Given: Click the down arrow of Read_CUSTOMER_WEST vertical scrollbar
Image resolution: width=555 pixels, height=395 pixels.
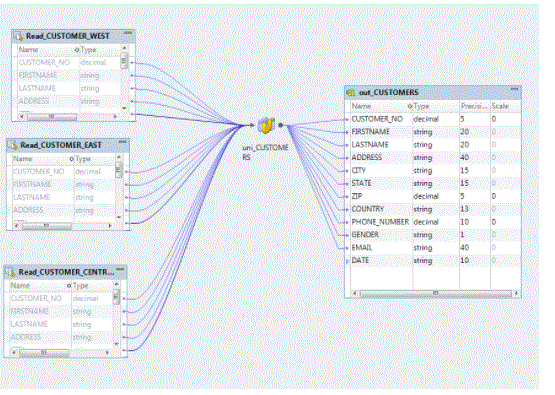Looking at the screenshot, I should pos(124,108).
